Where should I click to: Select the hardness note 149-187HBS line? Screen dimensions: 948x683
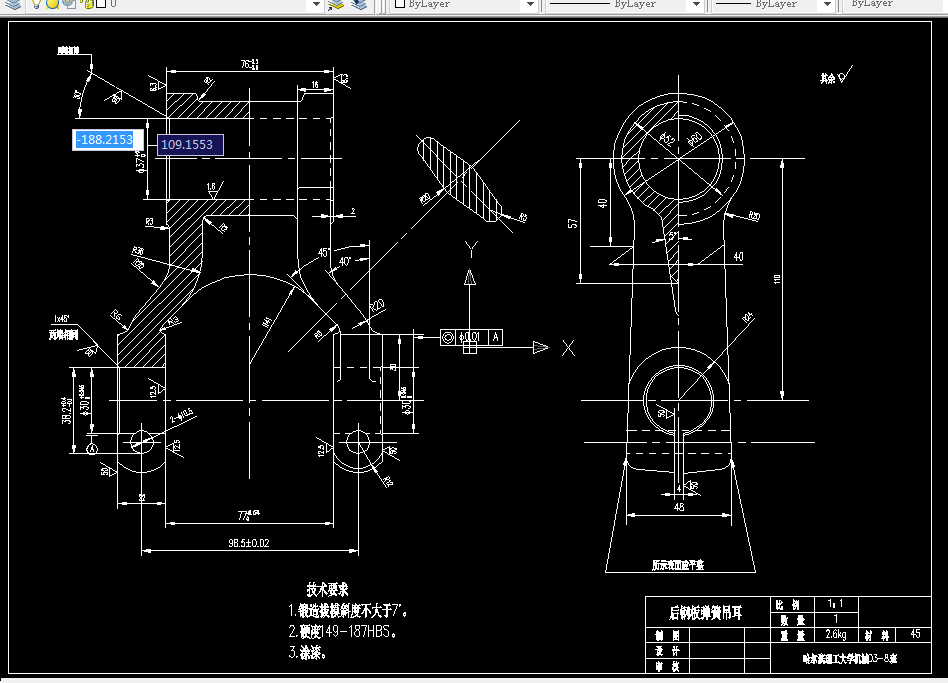[343, 632]
